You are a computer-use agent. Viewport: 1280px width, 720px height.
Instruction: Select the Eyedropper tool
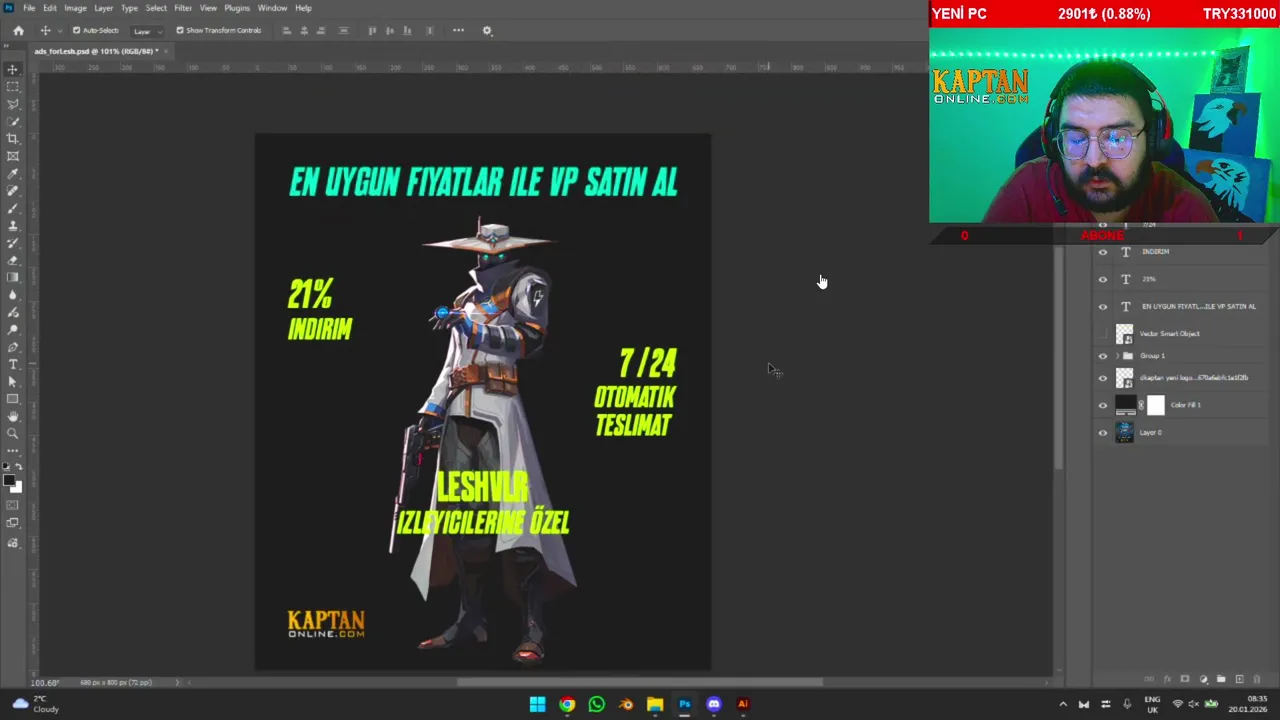(13, 174)
